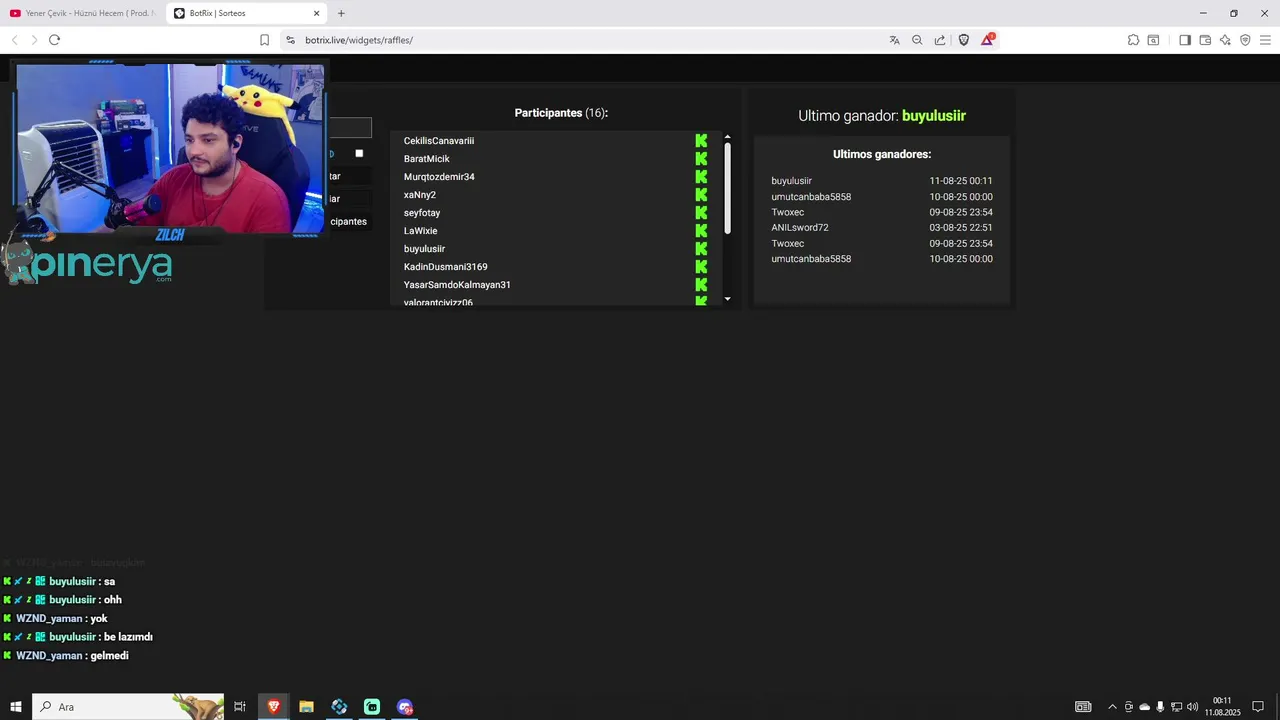
Task: Click the webcam overlay thumbnail
Action: [170, 150]
